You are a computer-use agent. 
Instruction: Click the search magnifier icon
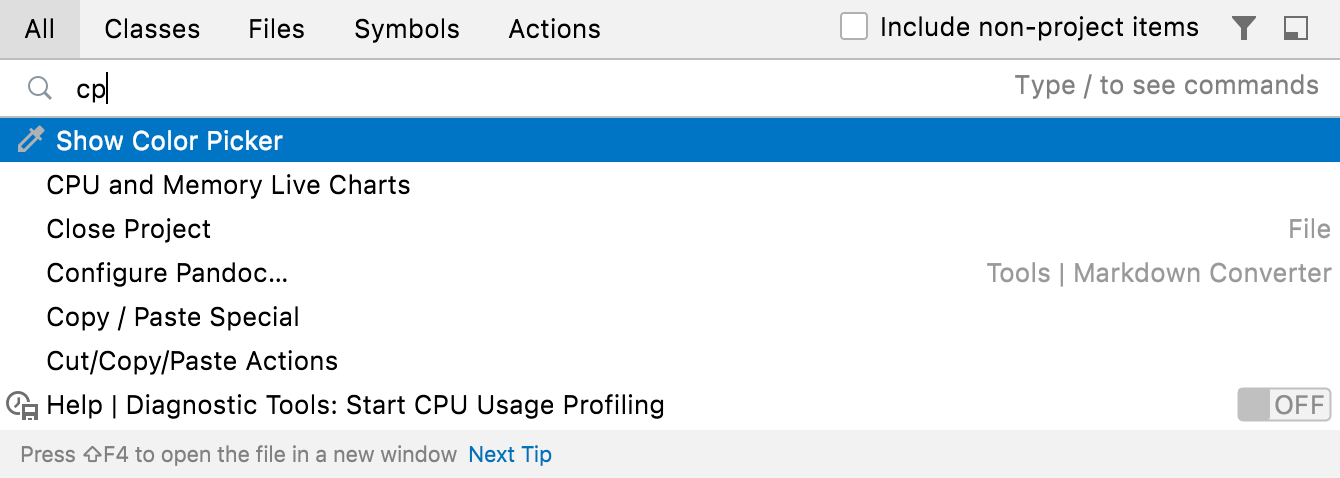point(39,88)
